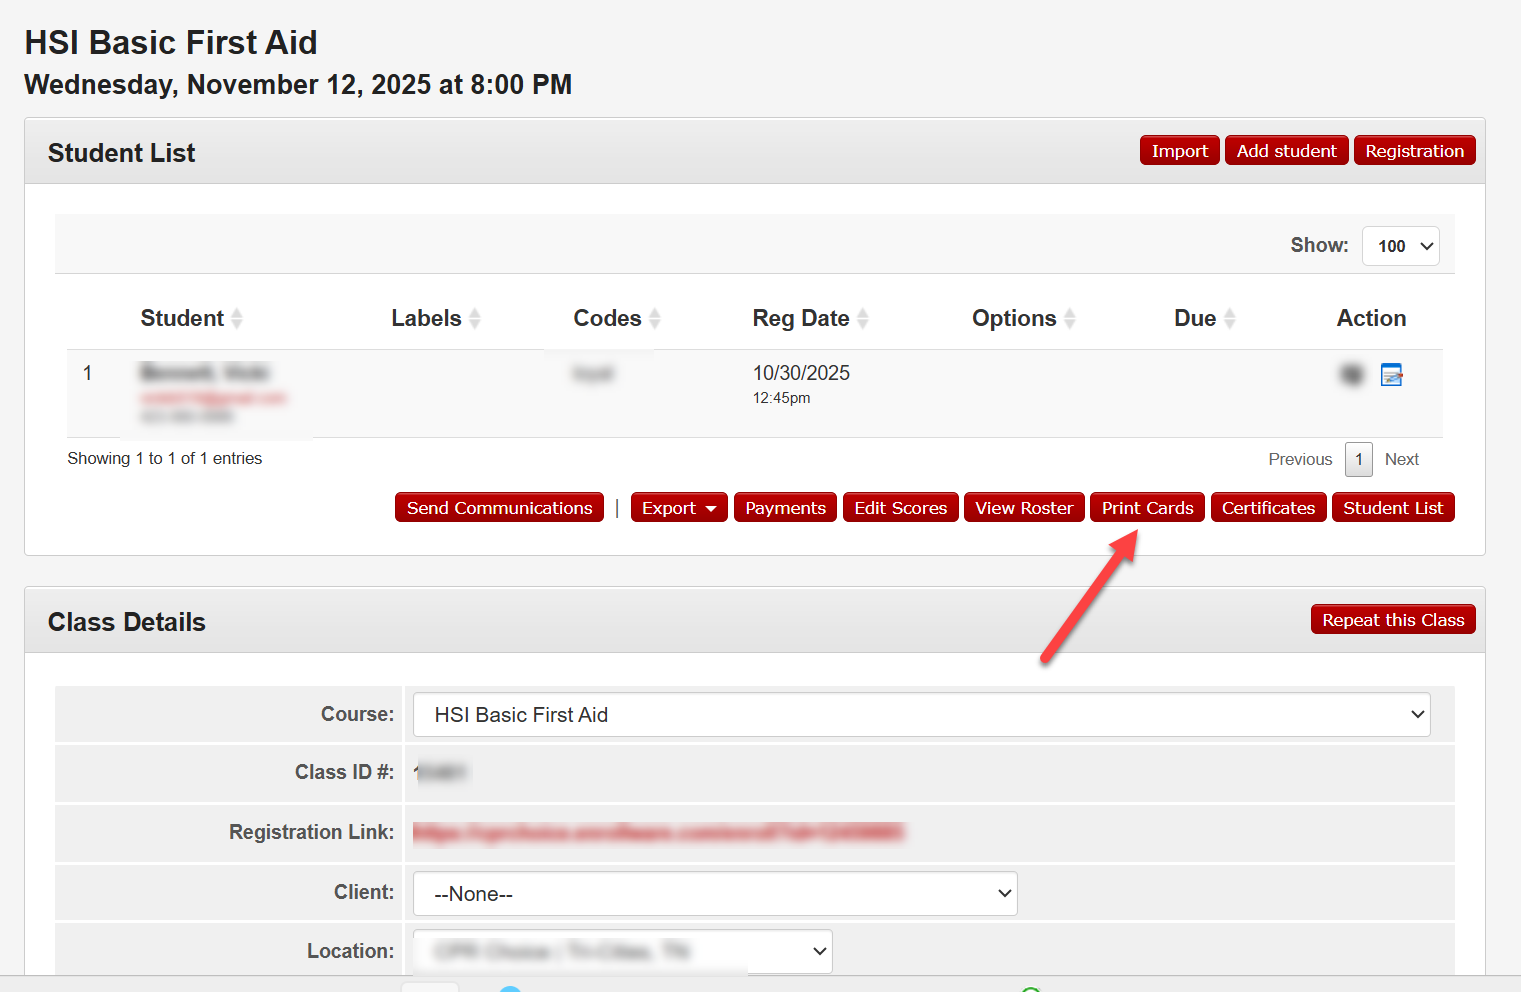This screenshot has width=1521, height=992.
Task: Expand the Export dropdown button
Action: pos(679,508)
